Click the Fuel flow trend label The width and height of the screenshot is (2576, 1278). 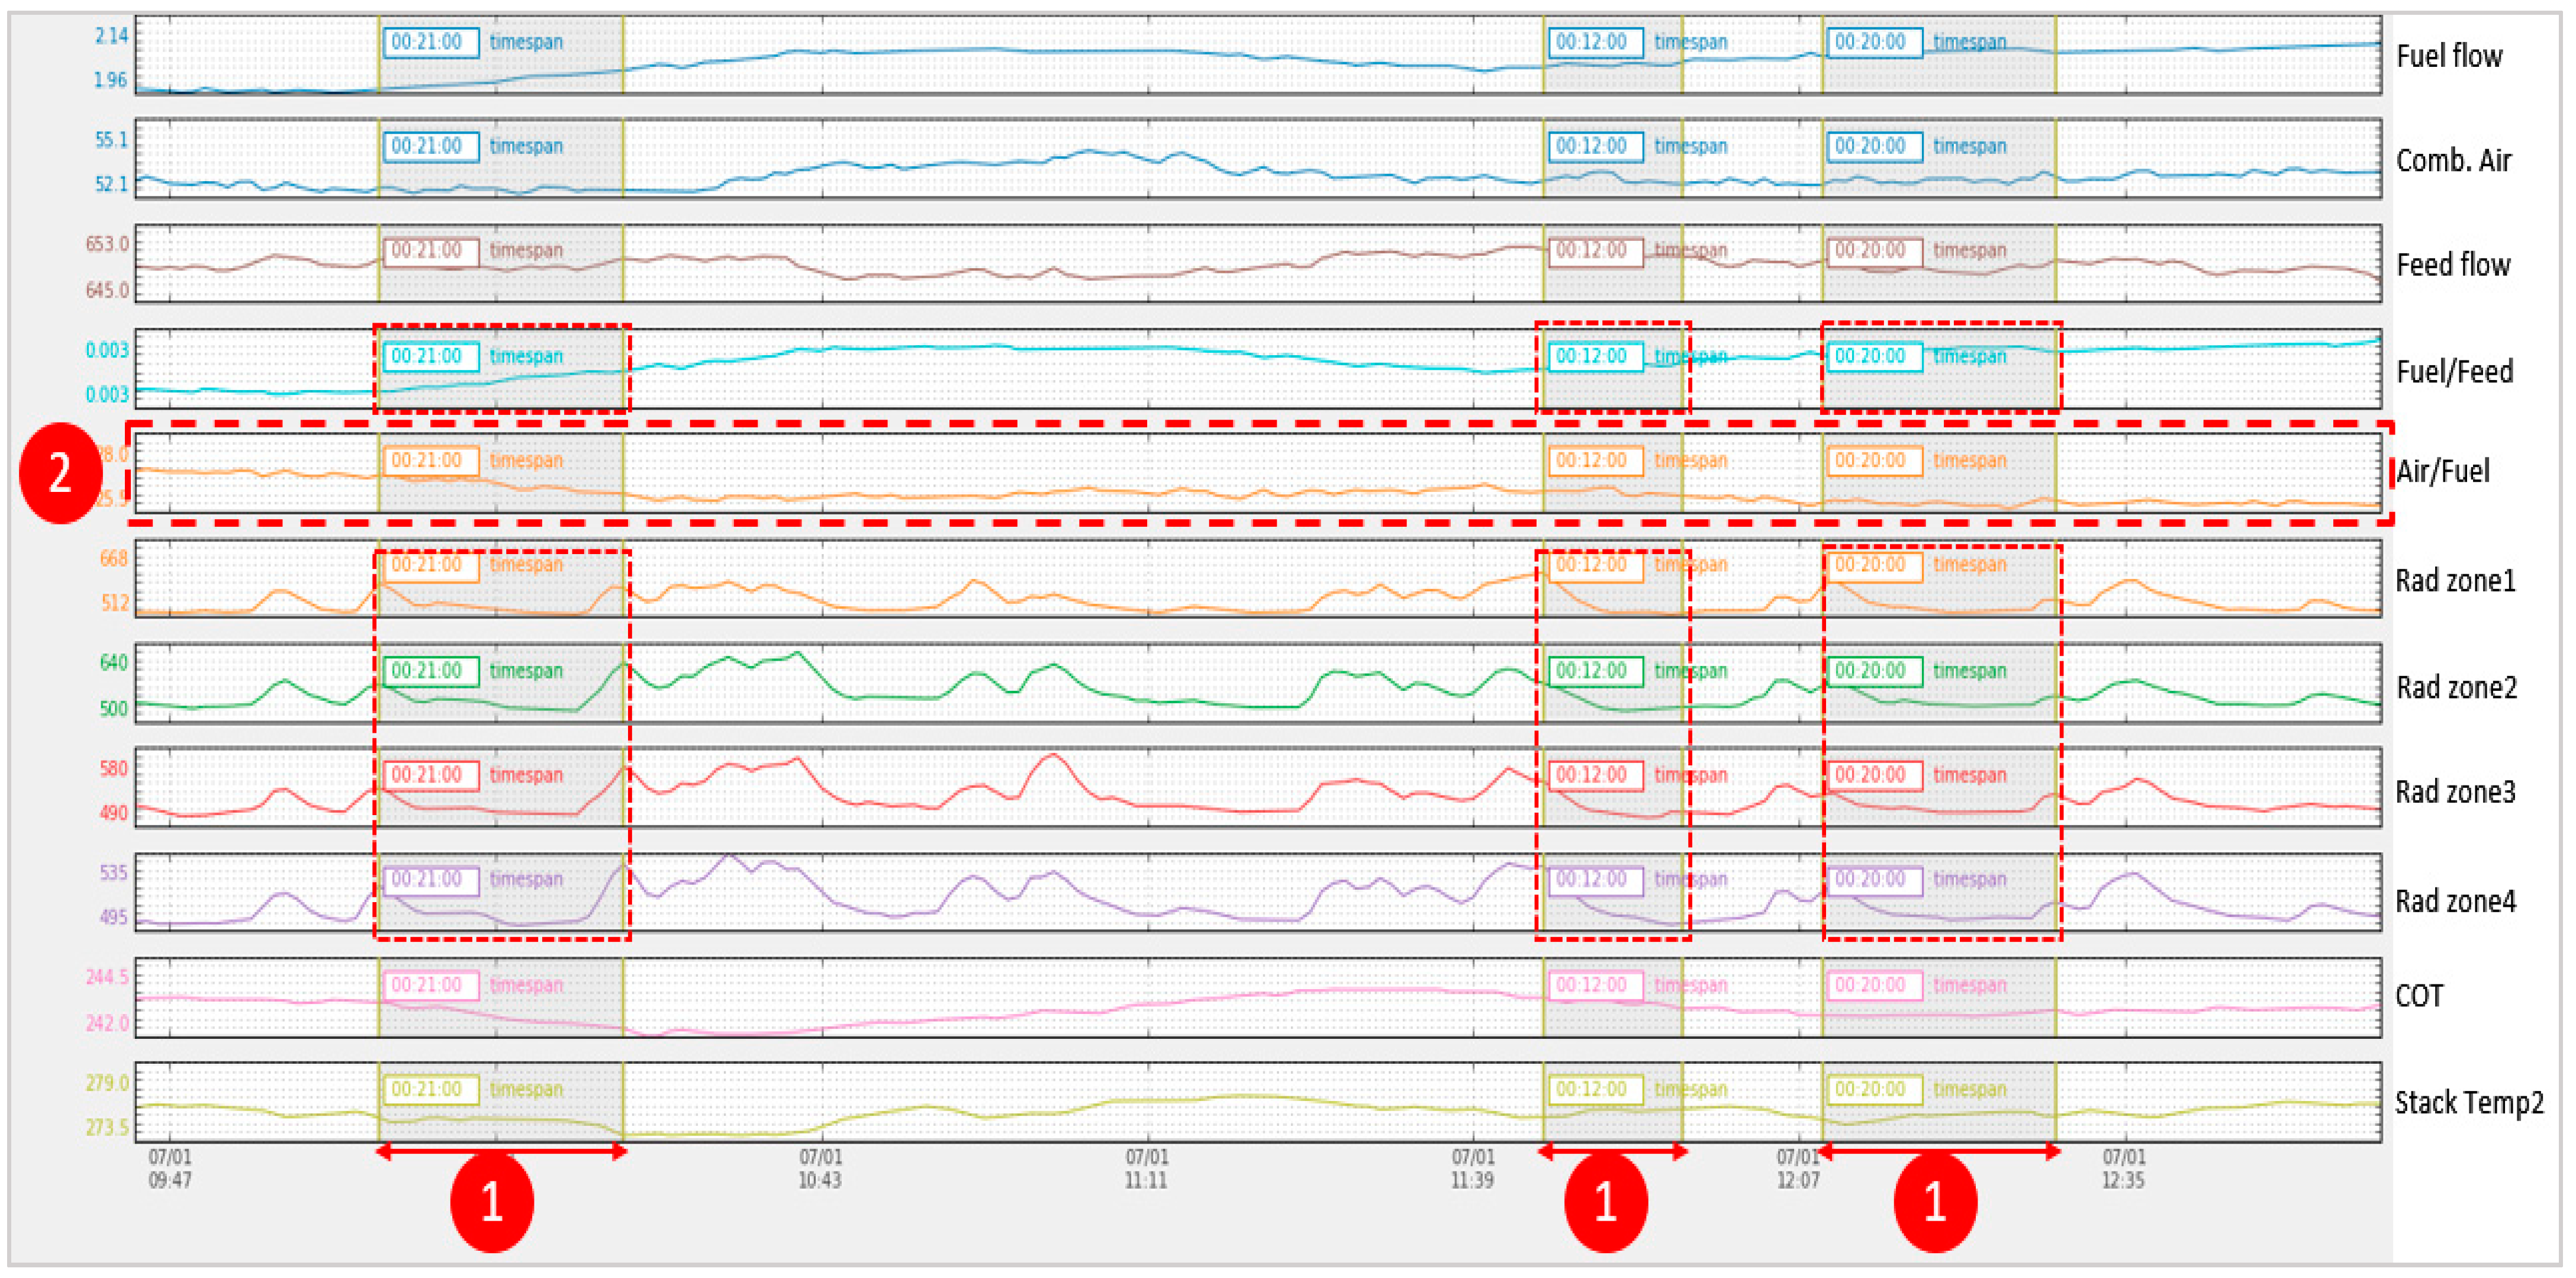pos(2448,57)
